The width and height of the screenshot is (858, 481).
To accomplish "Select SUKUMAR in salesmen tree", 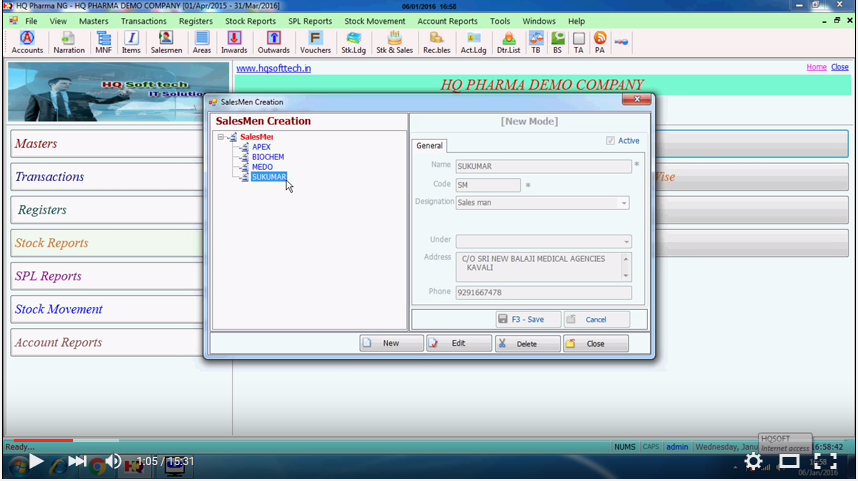I will pos(269,177).
